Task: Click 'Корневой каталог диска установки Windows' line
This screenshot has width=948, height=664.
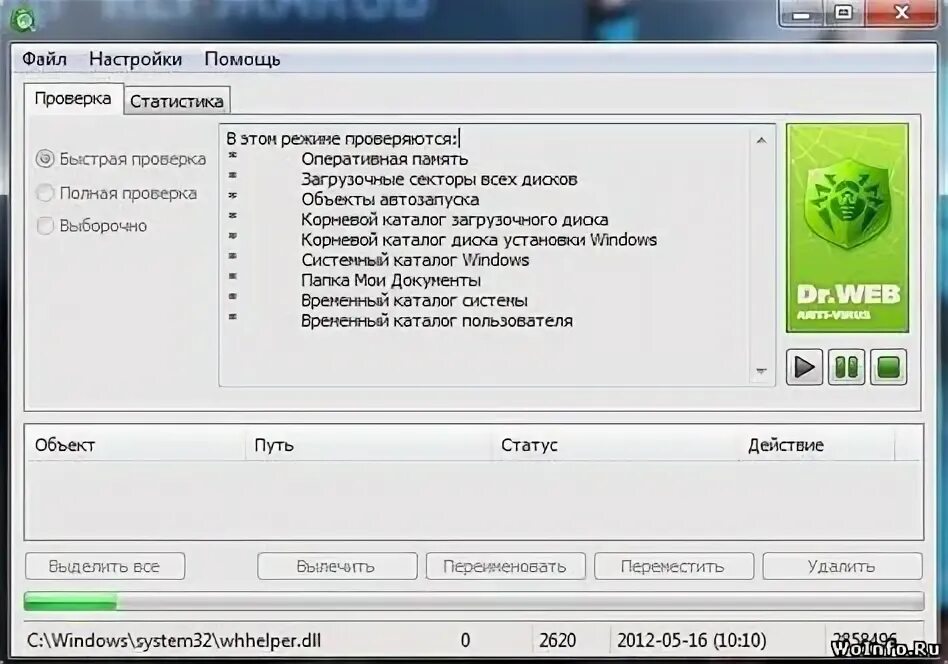Action: tap(479, 240)
